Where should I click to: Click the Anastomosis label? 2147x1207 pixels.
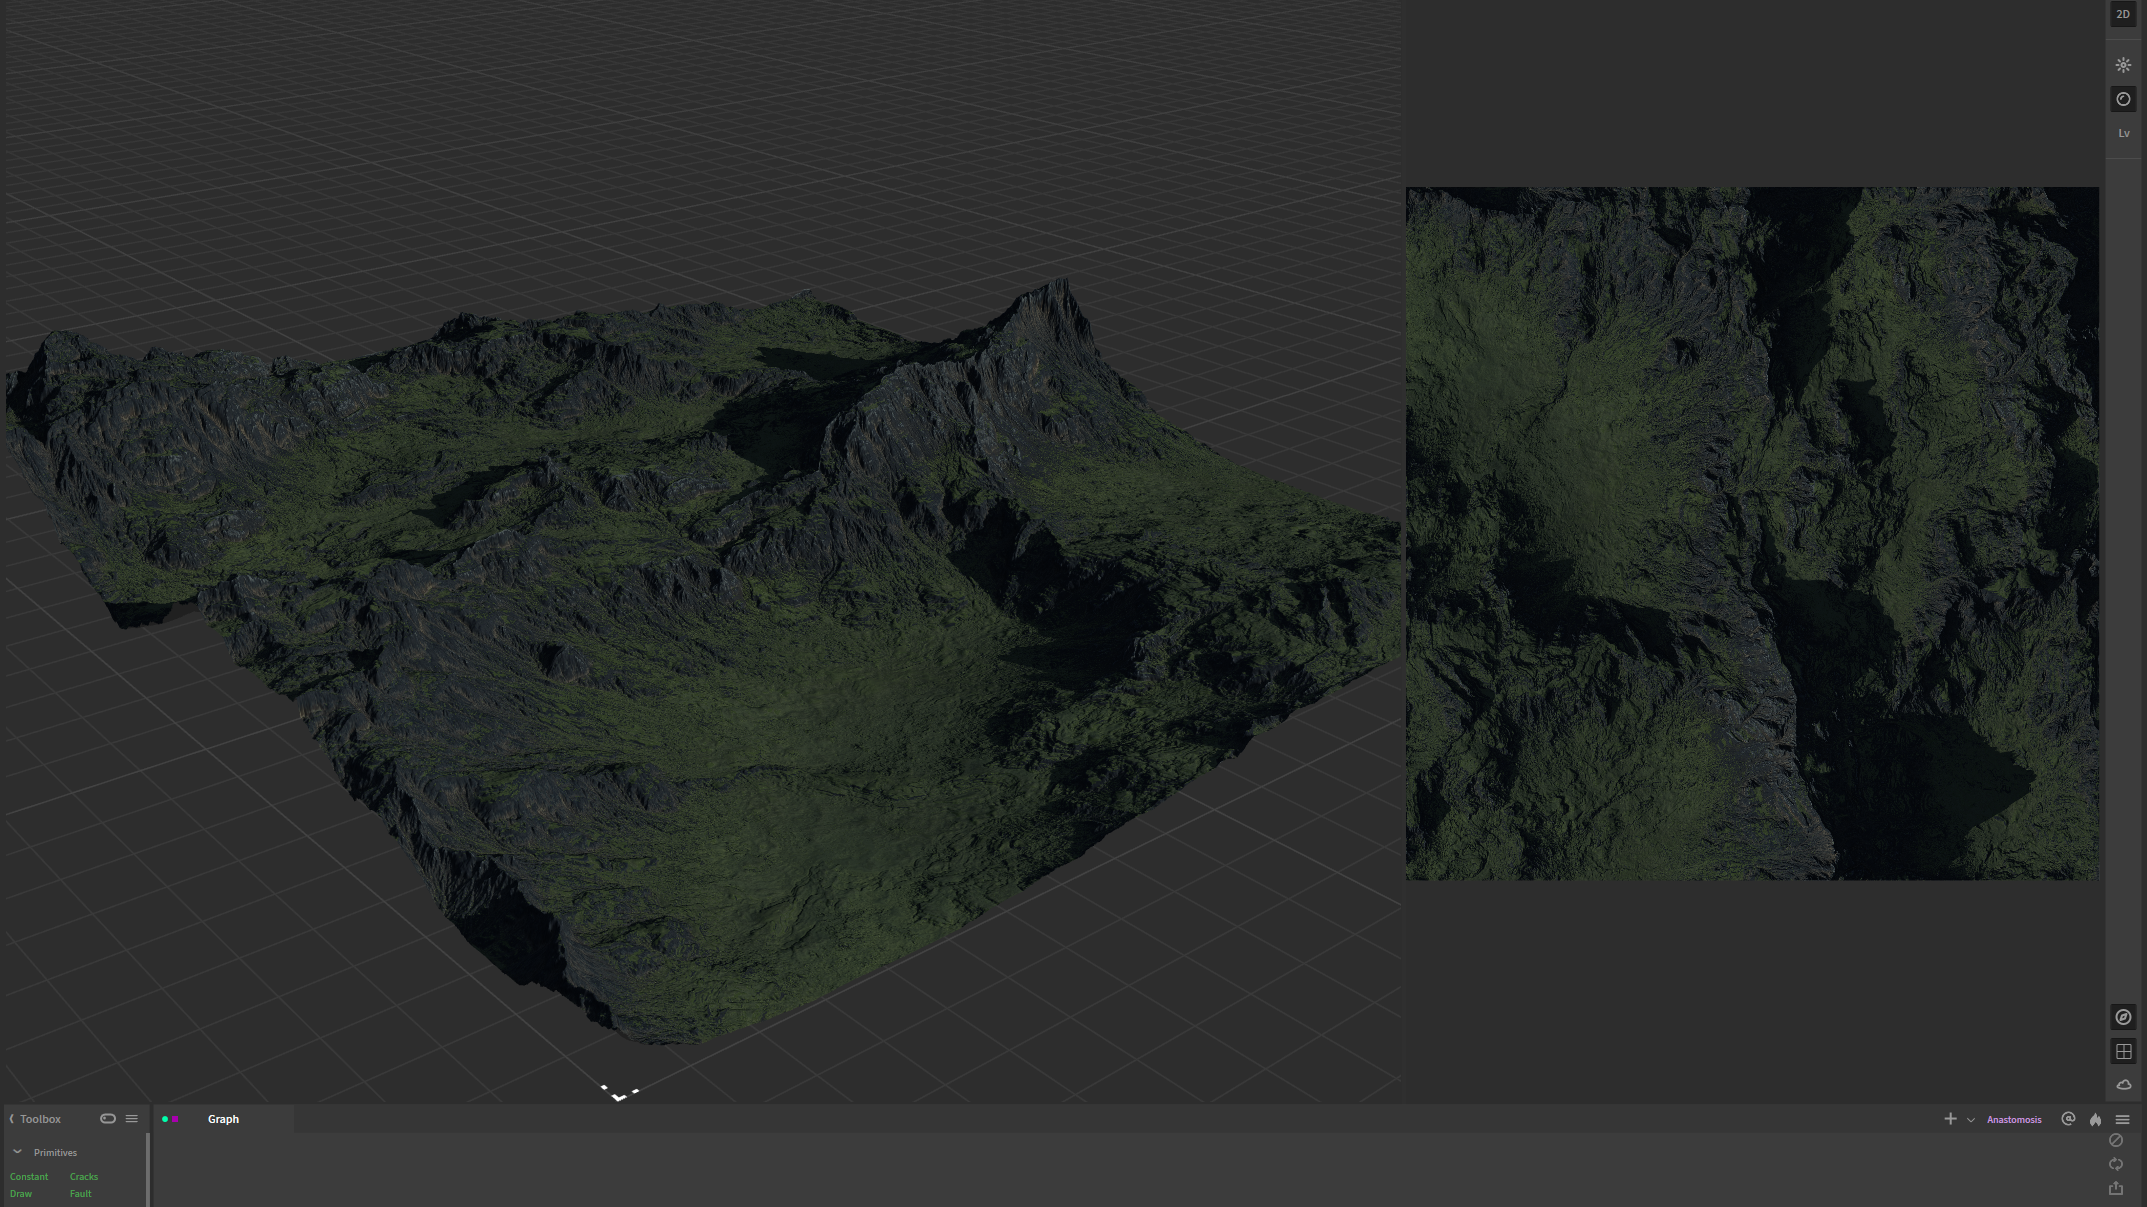coord(2014,1120)
